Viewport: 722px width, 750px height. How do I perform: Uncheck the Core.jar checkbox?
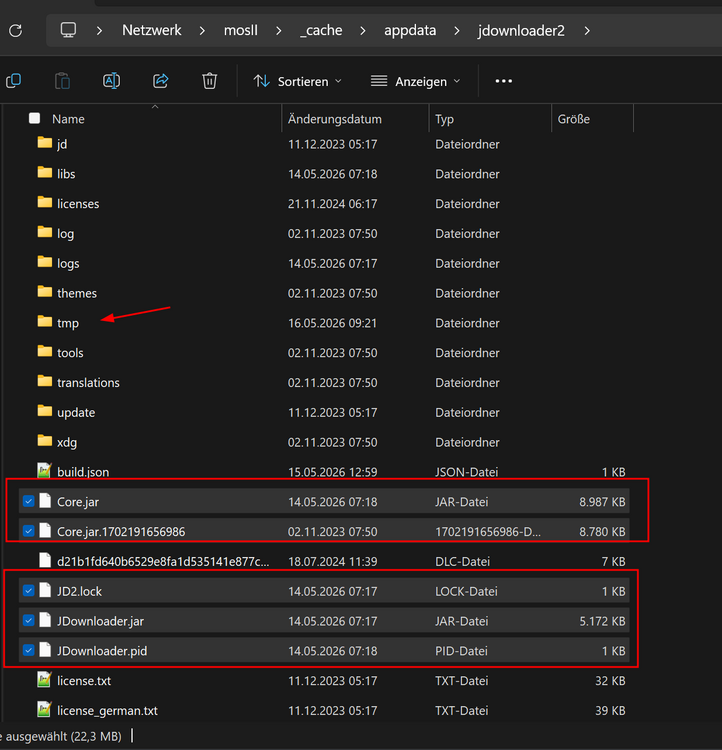(x=29, y=501)
